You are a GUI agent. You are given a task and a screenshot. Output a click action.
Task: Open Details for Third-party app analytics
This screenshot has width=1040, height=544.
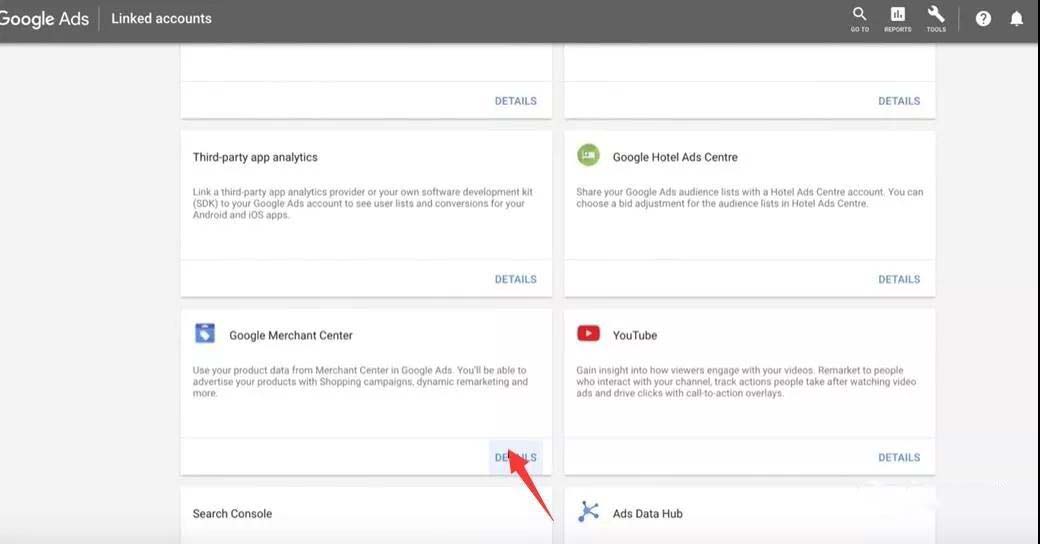click(x=515, y=279)
